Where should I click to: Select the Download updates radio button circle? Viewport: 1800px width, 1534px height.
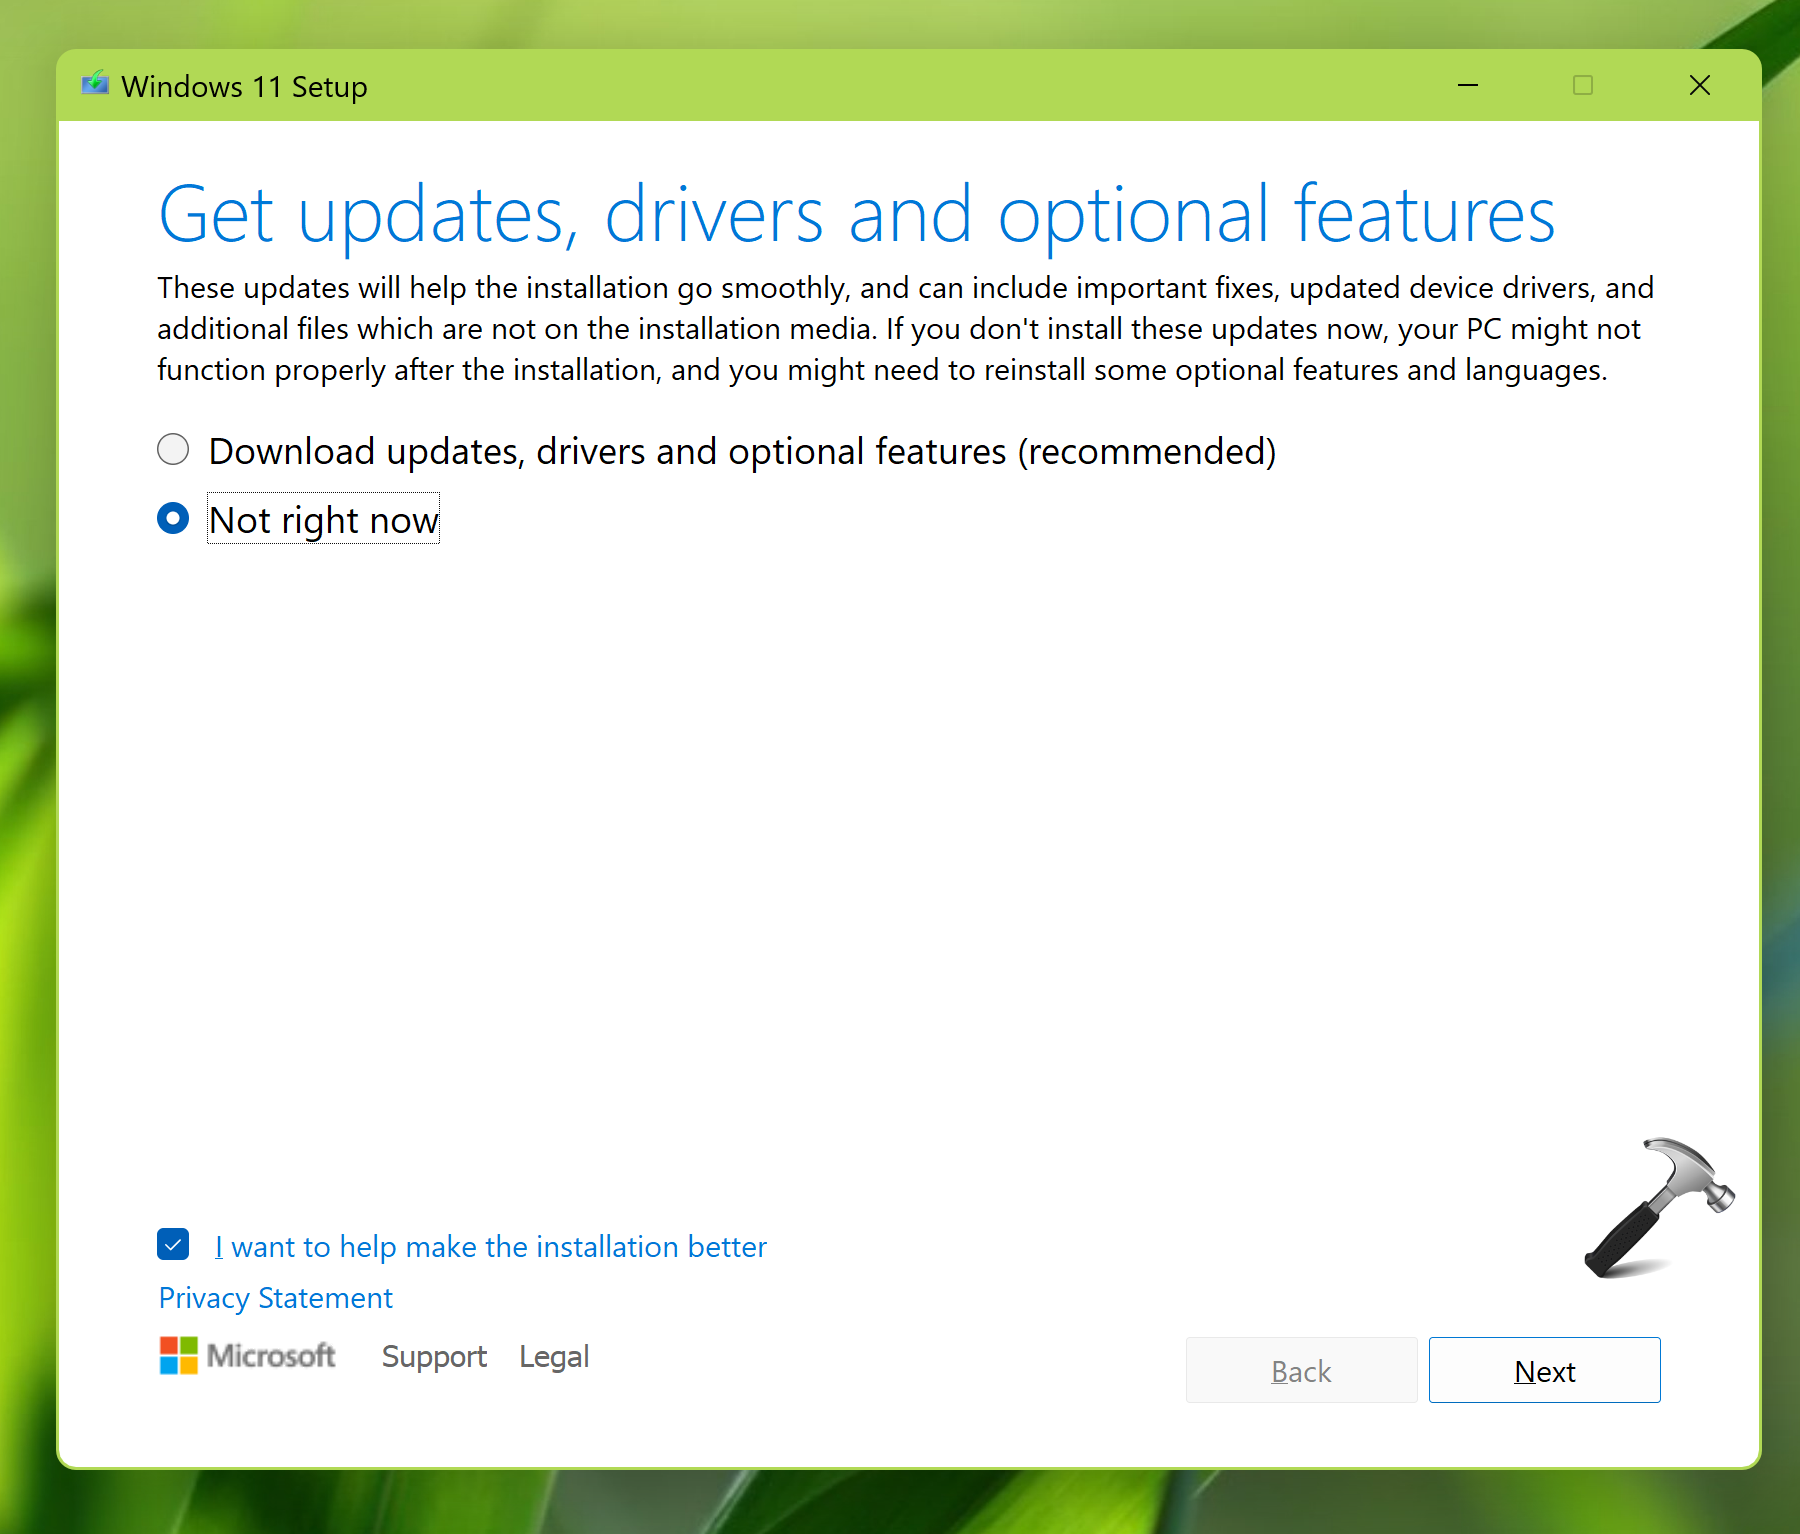(173, 450)
